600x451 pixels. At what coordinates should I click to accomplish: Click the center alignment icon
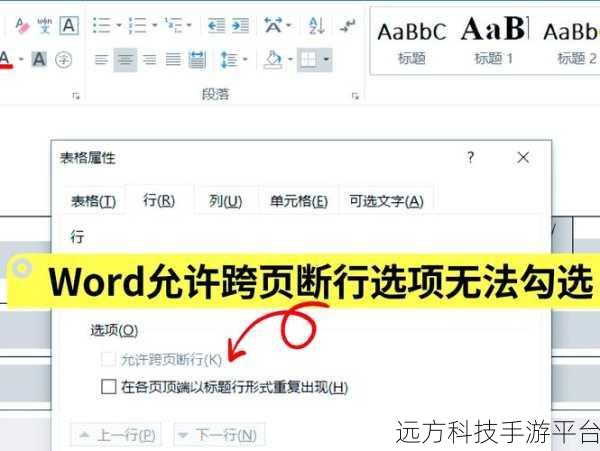126,60
